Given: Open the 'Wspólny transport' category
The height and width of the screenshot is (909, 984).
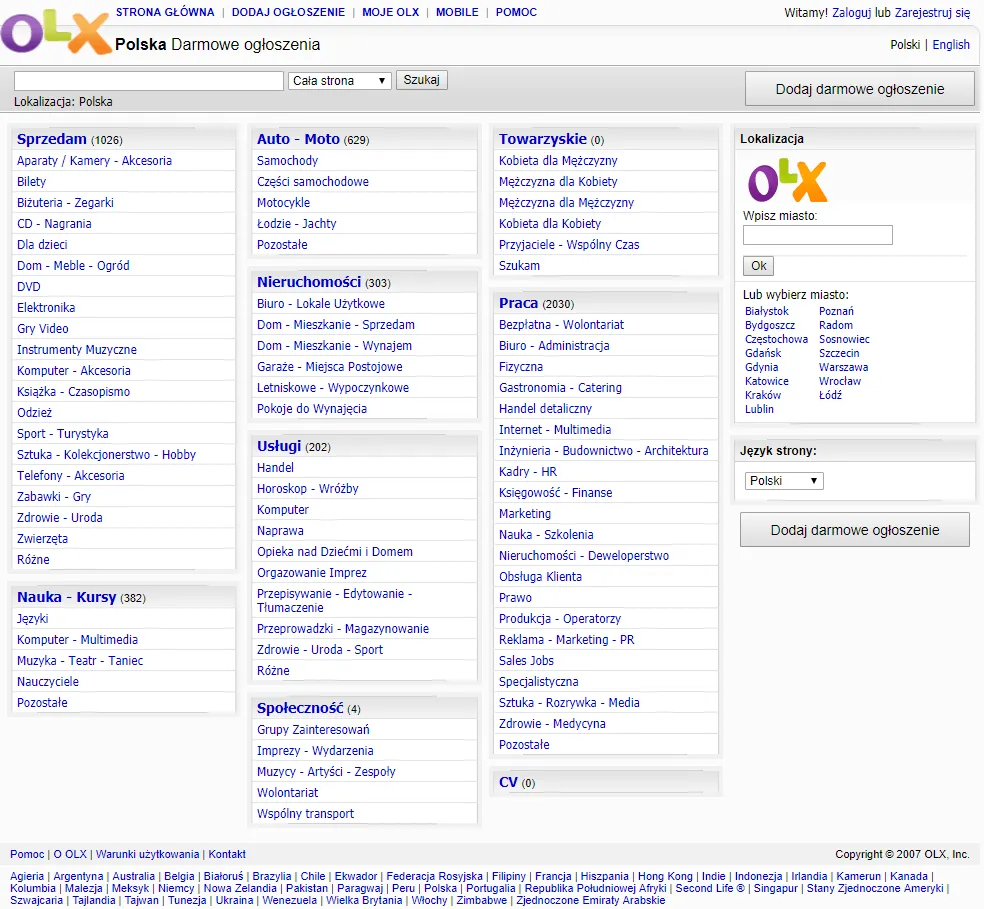Looking at the screenshot, I should (x=305, y=814).
